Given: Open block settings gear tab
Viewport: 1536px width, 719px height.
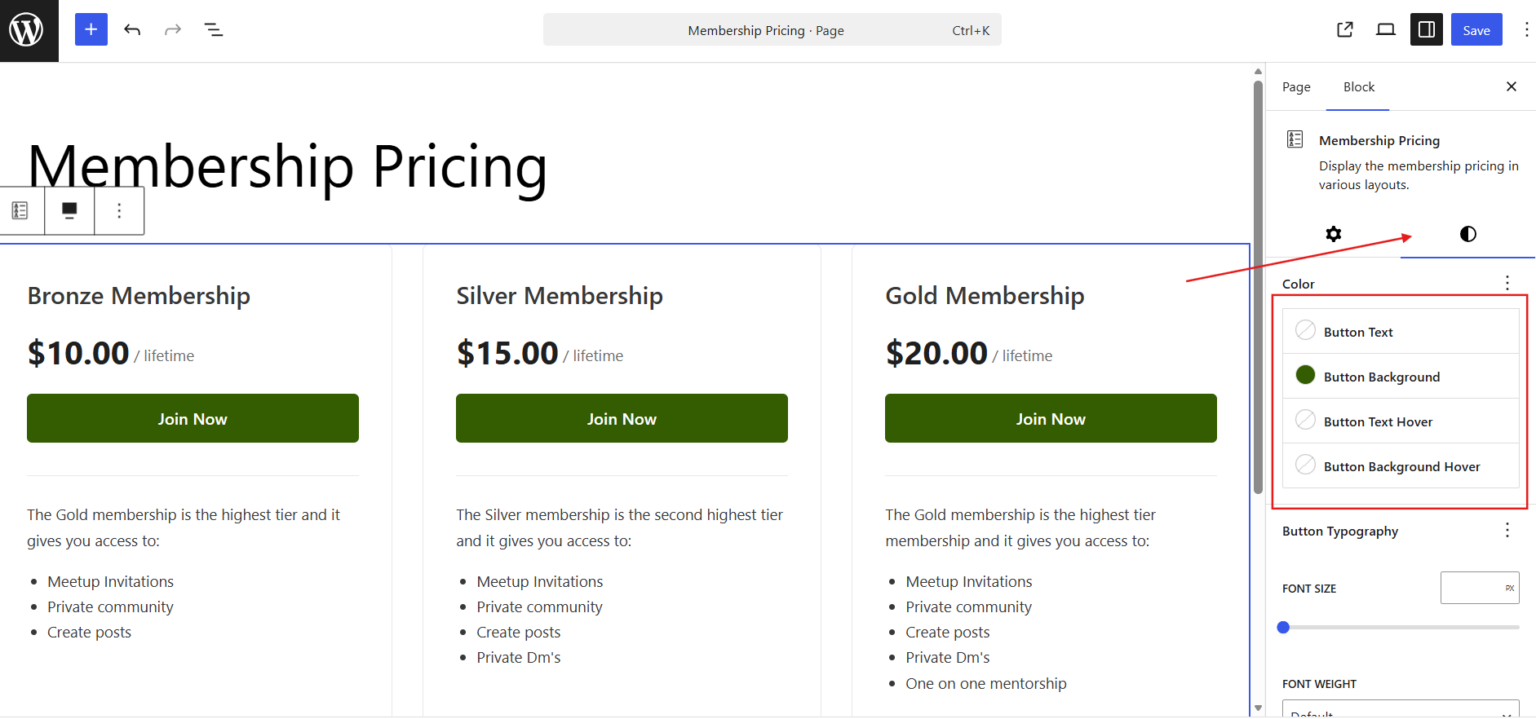Looking at the screenshot, I should pyautogui.click(x=1333, y=234).
